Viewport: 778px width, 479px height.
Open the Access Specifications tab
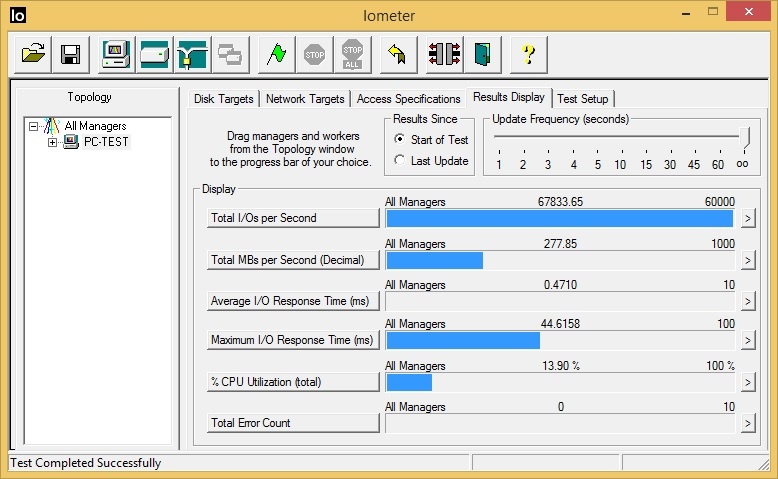(408, 99)
